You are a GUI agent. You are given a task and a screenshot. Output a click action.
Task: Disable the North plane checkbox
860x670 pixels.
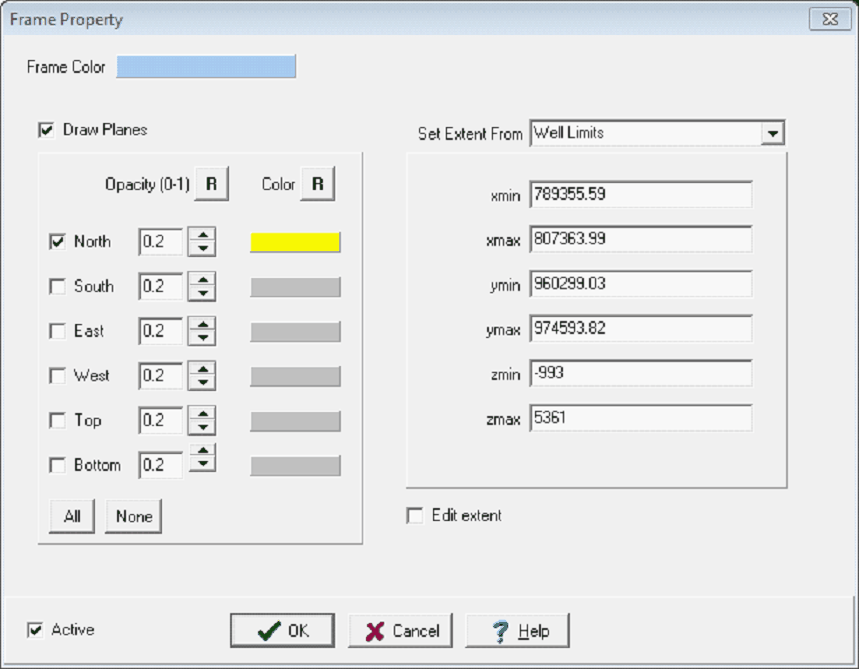tap(57, 242)
